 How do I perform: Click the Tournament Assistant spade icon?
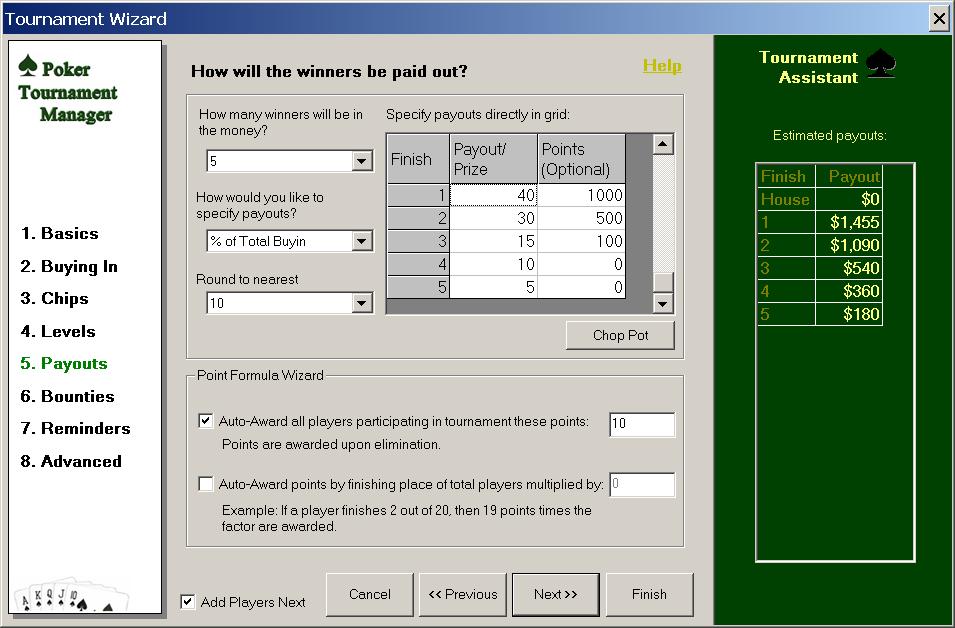[x=884, y=62]
